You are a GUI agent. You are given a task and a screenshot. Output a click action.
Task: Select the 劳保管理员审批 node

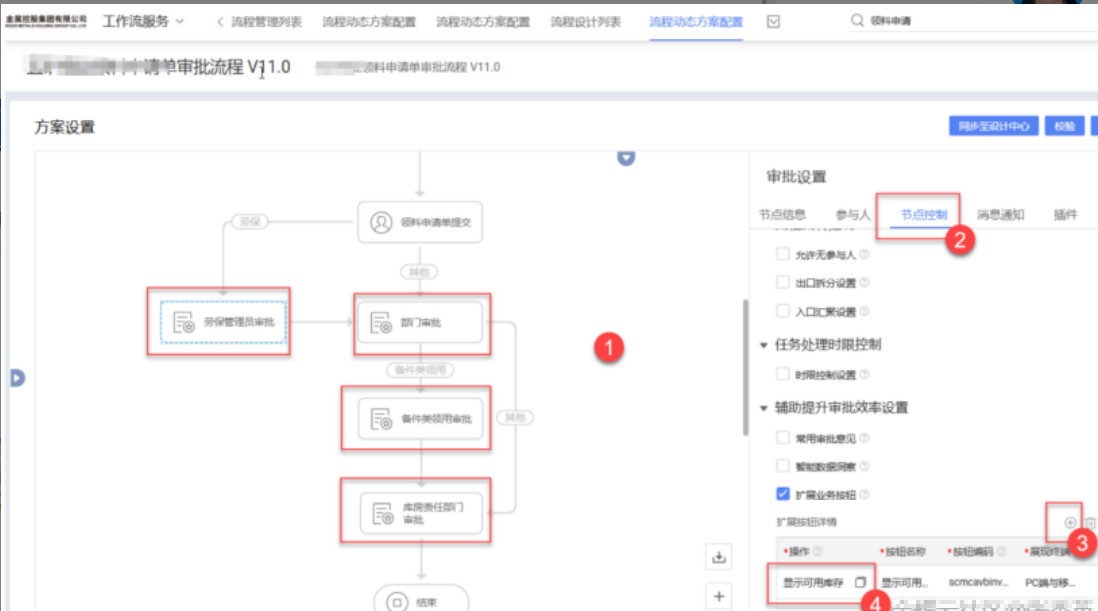[224, 322]
